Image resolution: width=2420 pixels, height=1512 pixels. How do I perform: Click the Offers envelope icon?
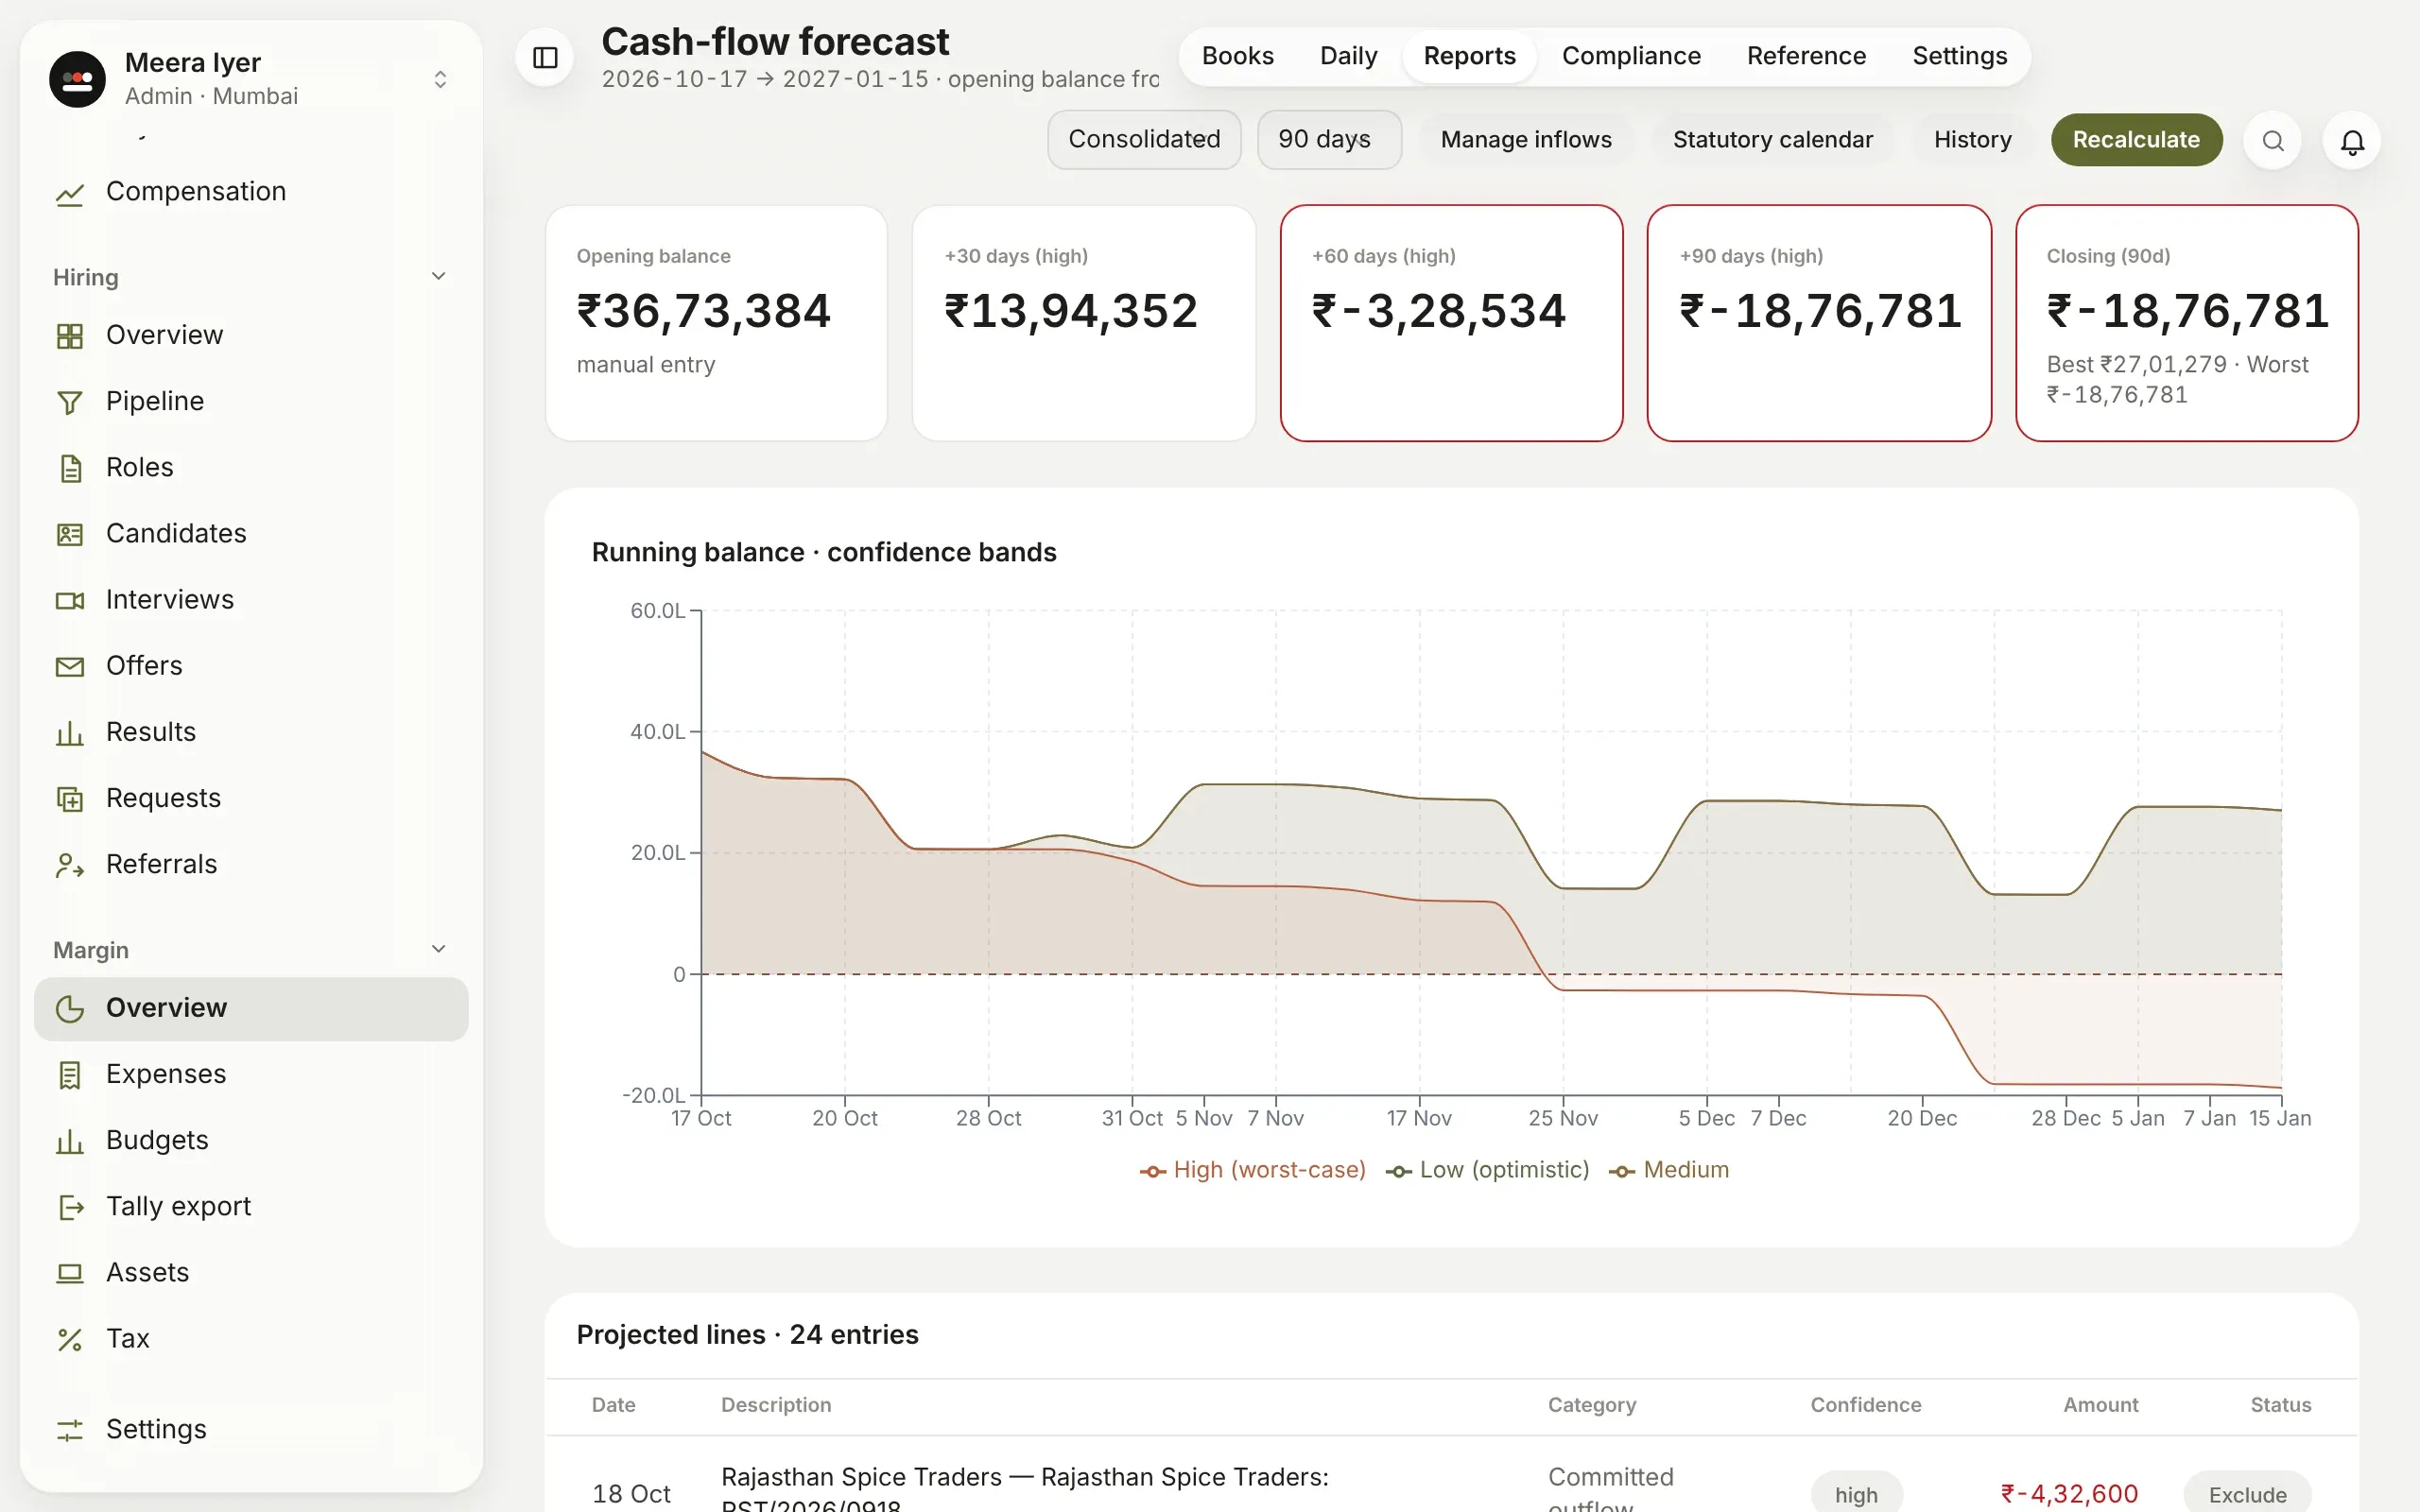(x=70, y=666)
